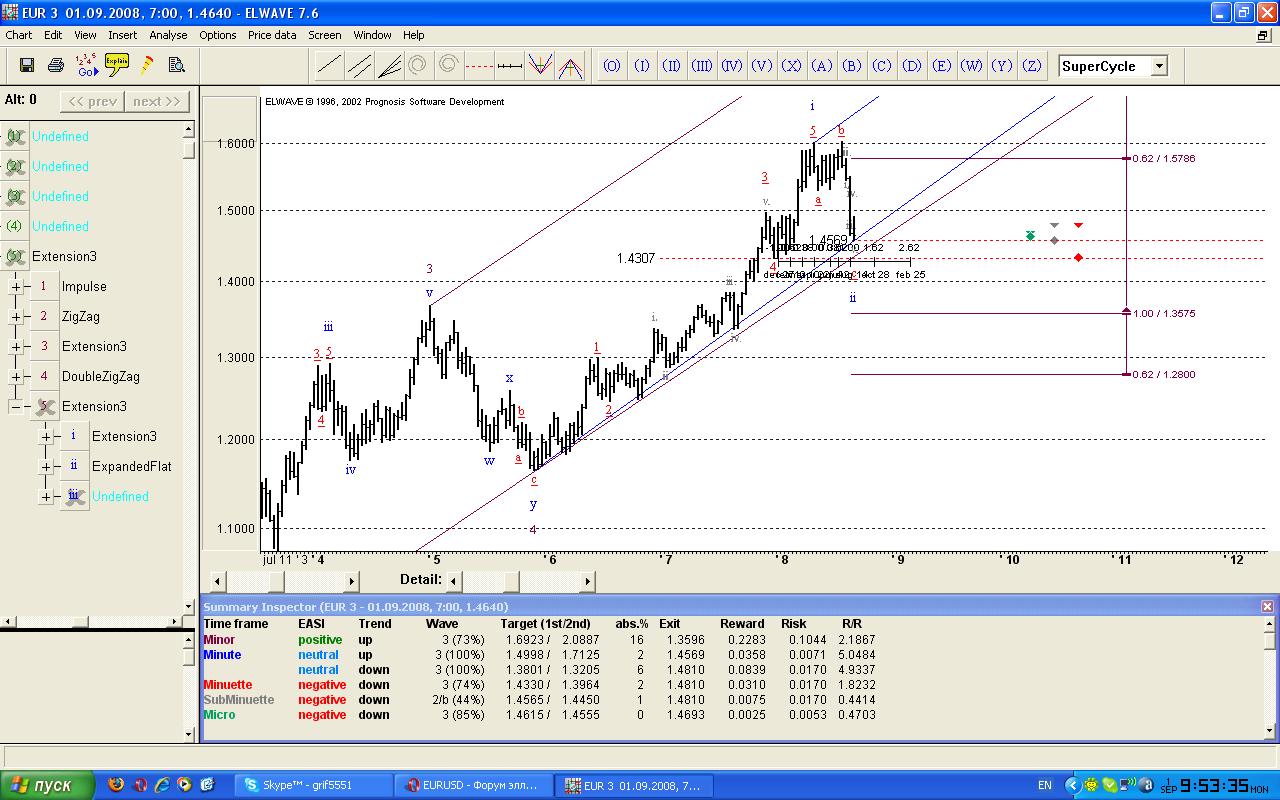This screenshot has height=800, width=1280.
Task: Expand wave 3 Extension3 tree node
Action: click(x=16, y=347)
